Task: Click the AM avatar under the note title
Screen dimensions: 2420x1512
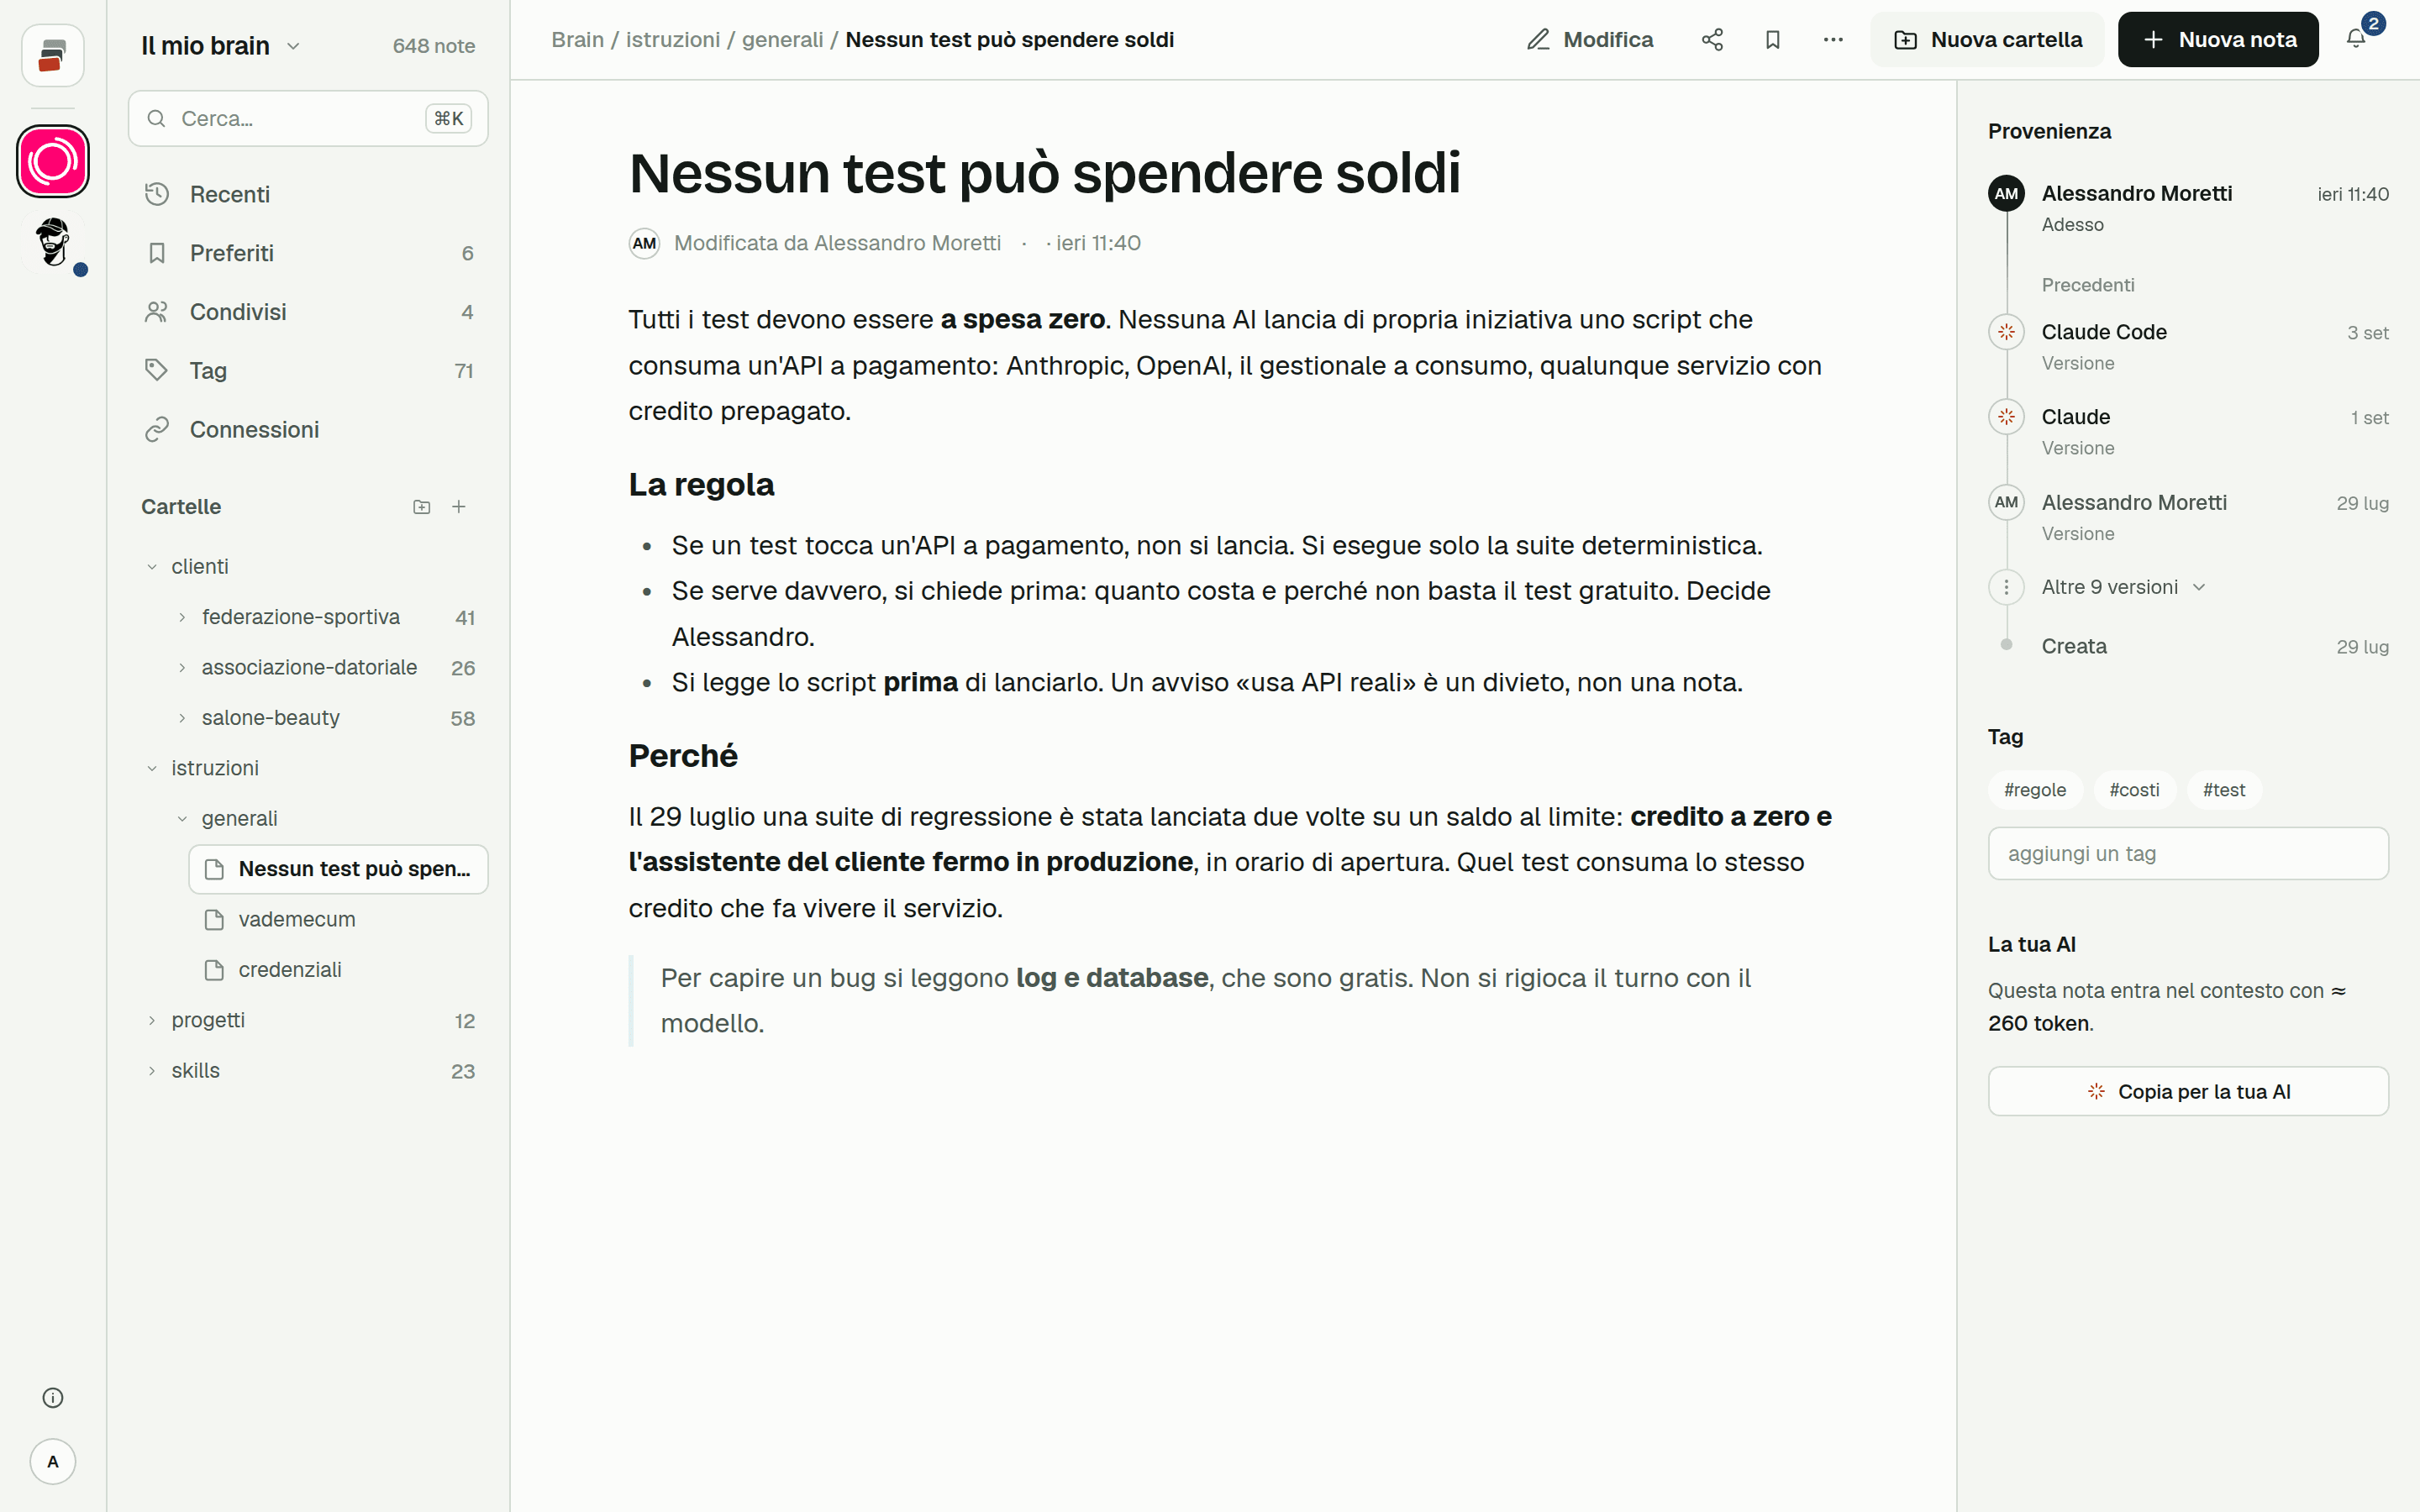Action: [x=644, y=243]
